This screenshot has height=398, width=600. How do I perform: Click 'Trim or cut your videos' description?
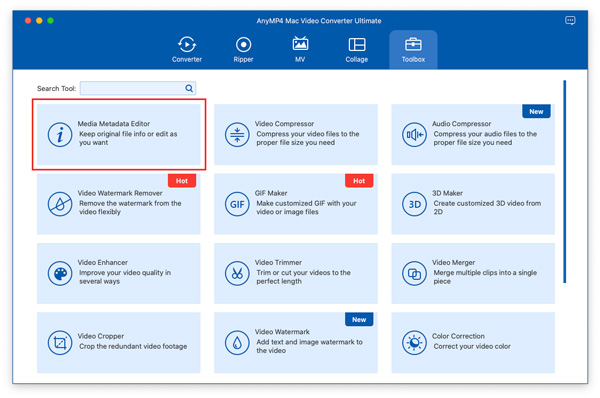pyautogui.click(x=303, y=277)
